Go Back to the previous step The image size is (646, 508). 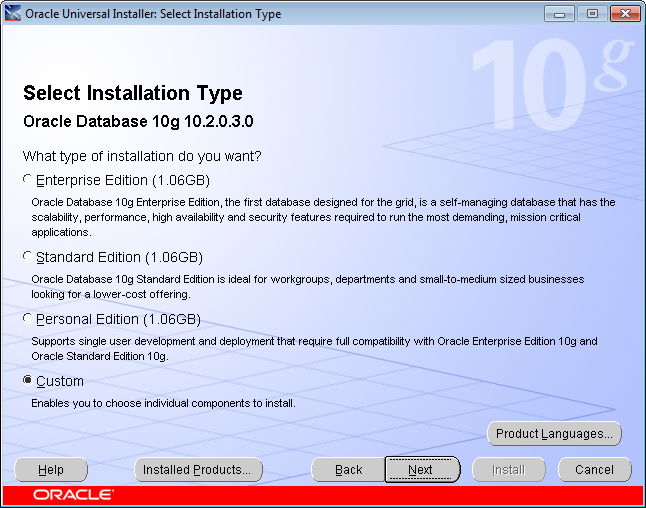349,469
